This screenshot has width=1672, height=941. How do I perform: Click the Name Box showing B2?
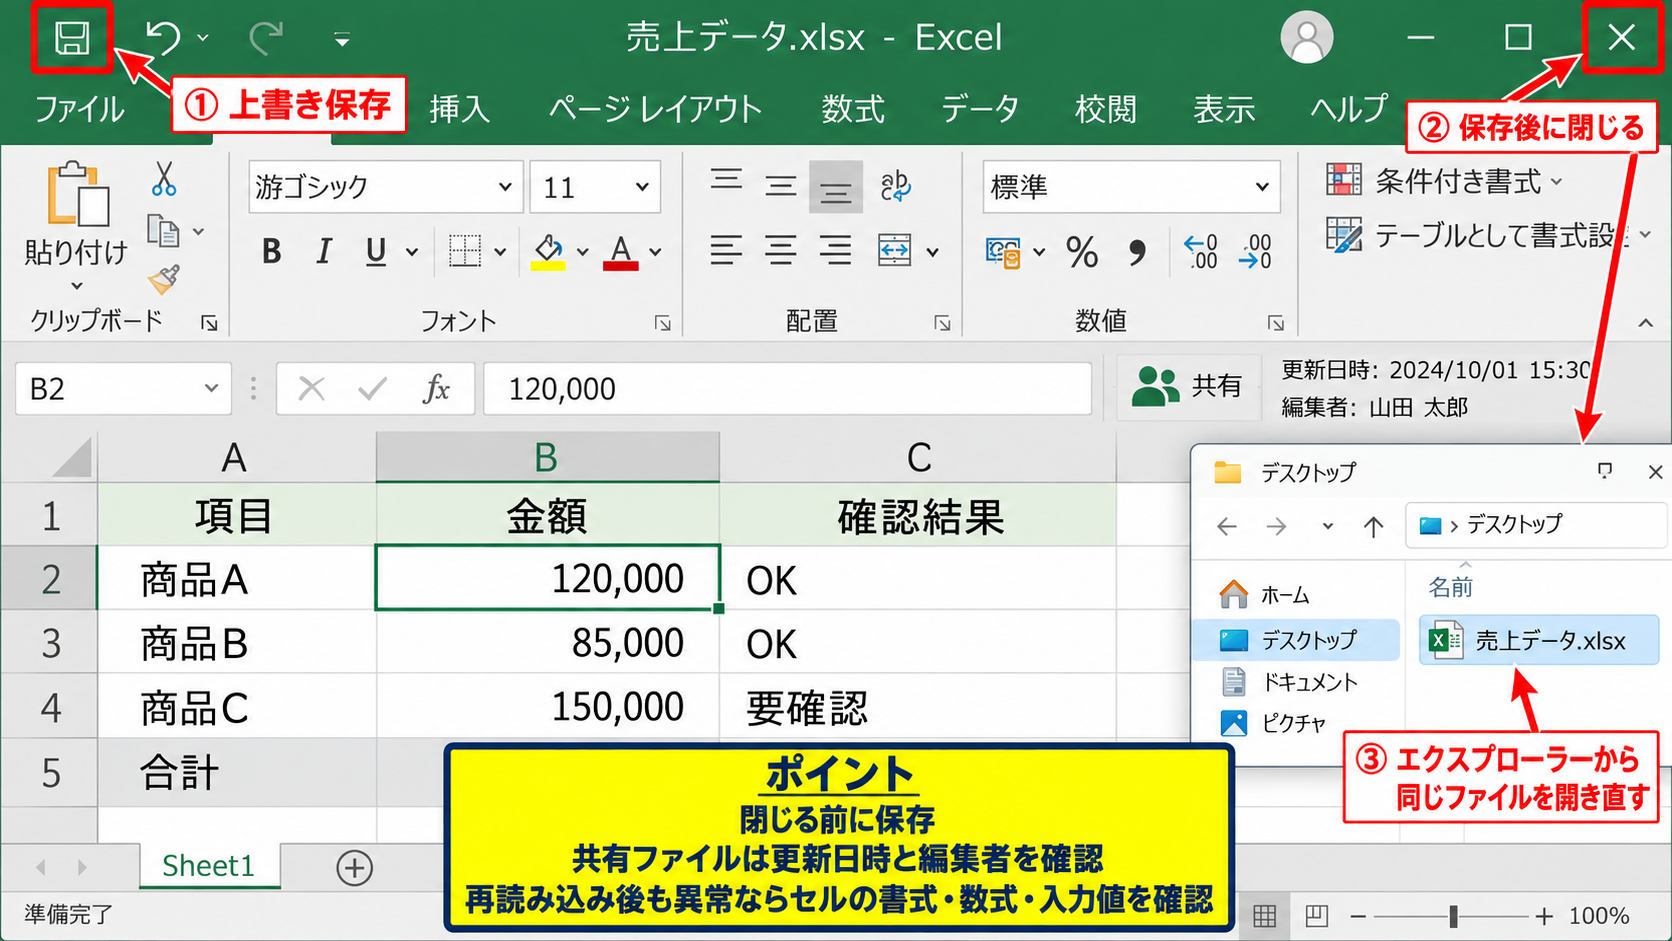coord(123,388)
